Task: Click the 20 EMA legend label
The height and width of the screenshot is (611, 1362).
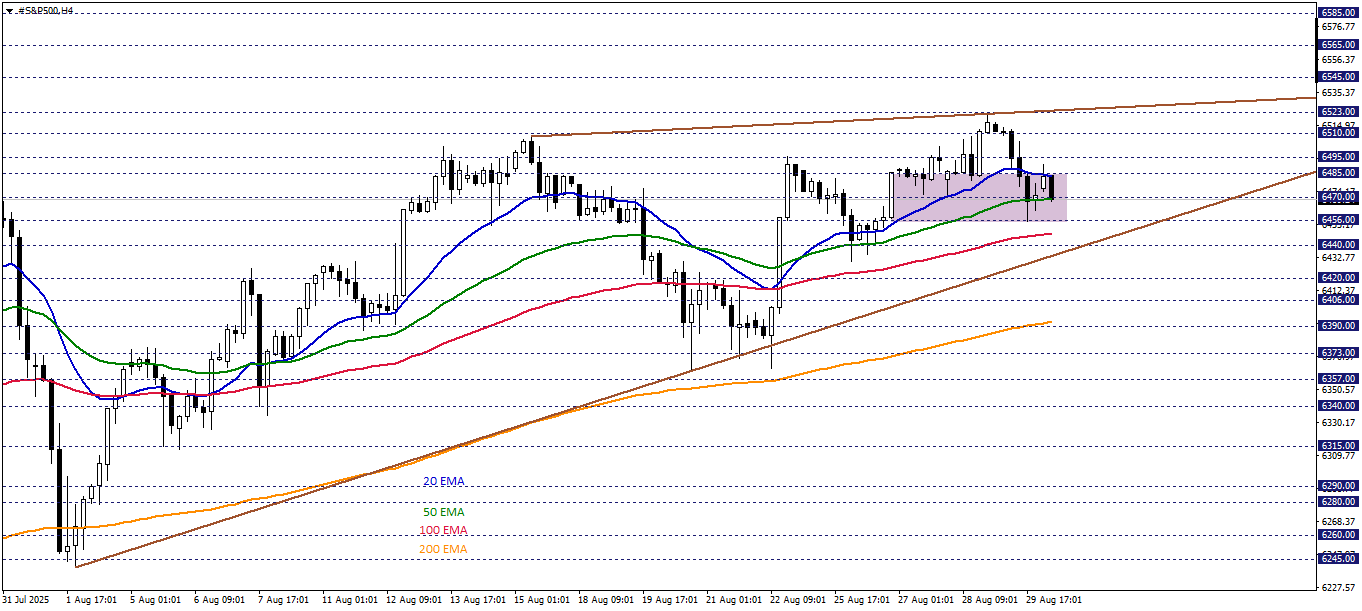Action: pyautogui.click(x=444, y=481)
